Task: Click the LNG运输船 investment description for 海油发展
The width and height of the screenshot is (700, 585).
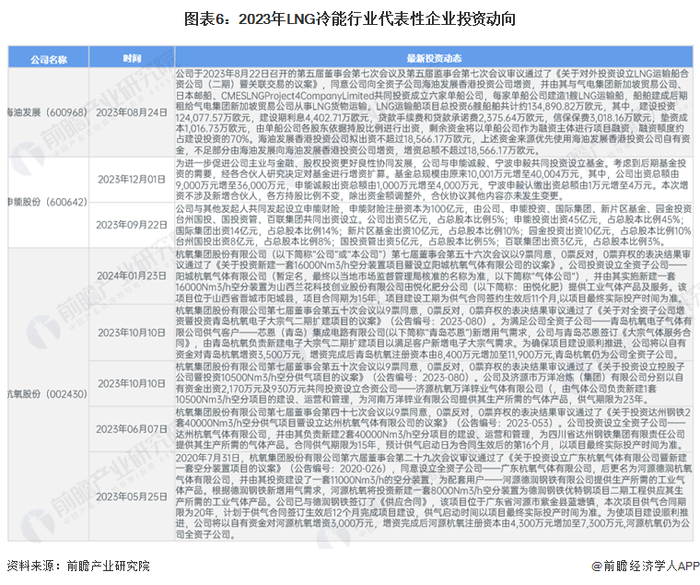Action: coord(433,112)
